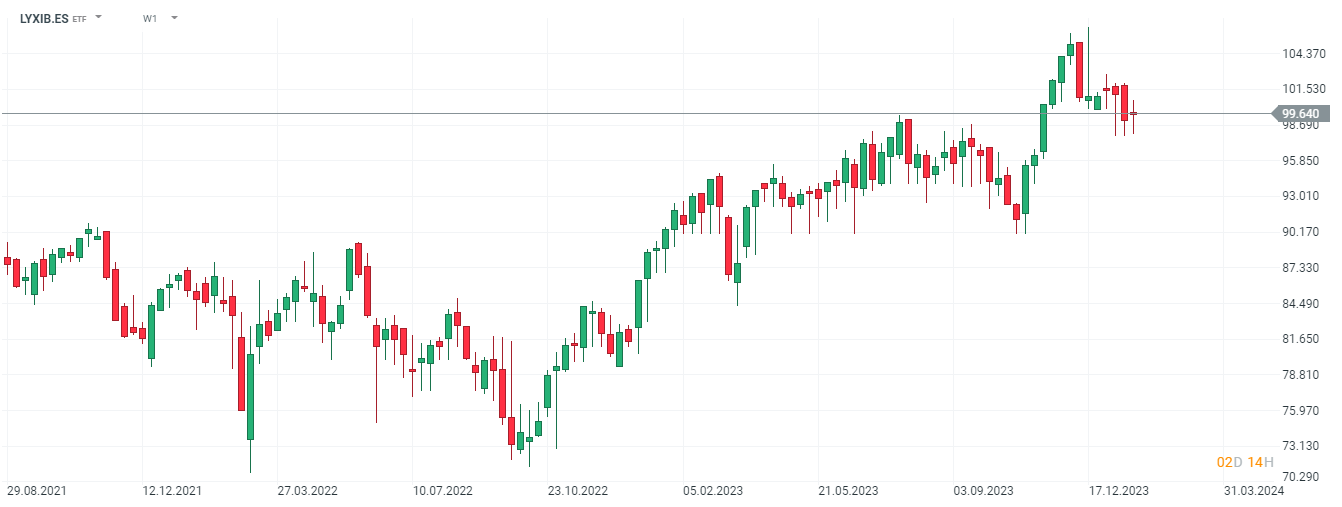The height and width of the screenshot is (507, 1342).
Task: Select the 31.03.2024 date on time axis
Action: [1253, 491]
